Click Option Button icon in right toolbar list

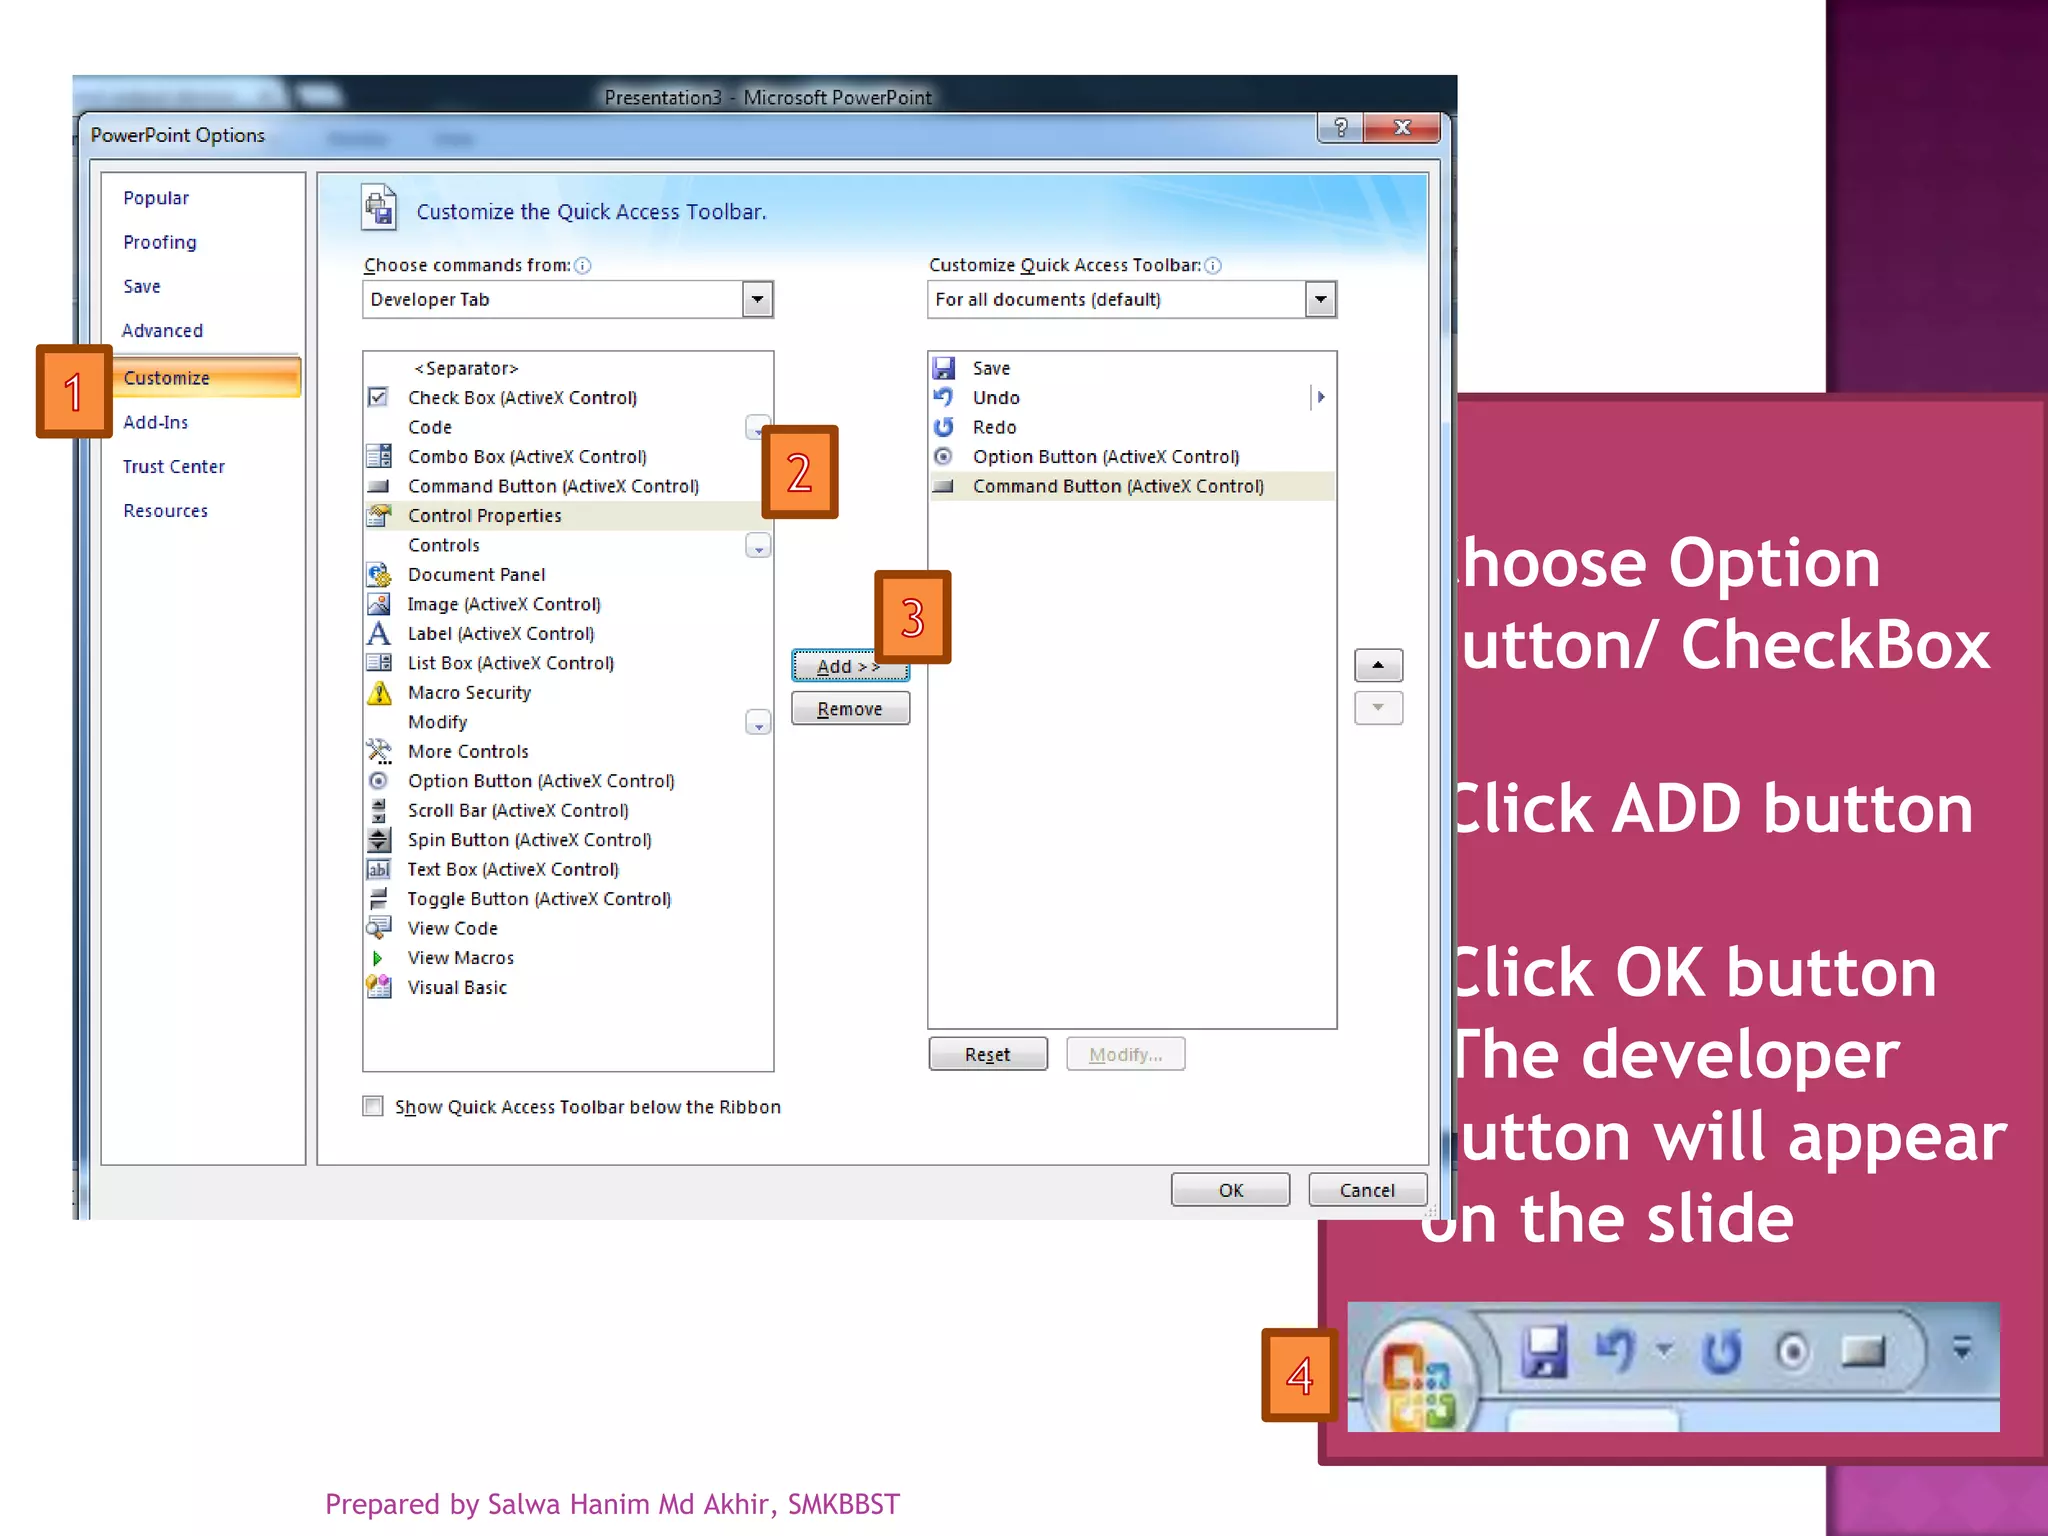point(943,456)
